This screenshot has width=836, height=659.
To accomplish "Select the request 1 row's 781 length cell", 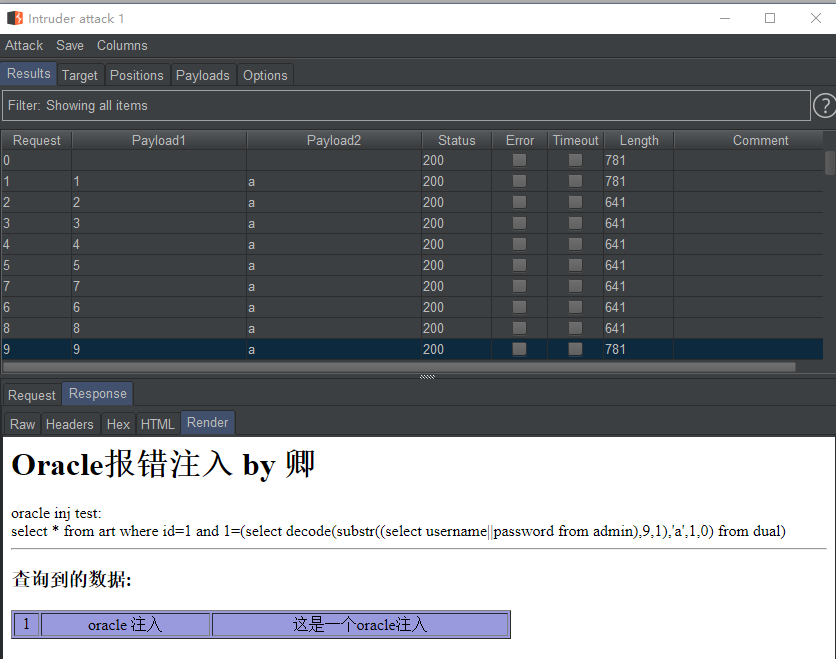I will pos(639,181).
